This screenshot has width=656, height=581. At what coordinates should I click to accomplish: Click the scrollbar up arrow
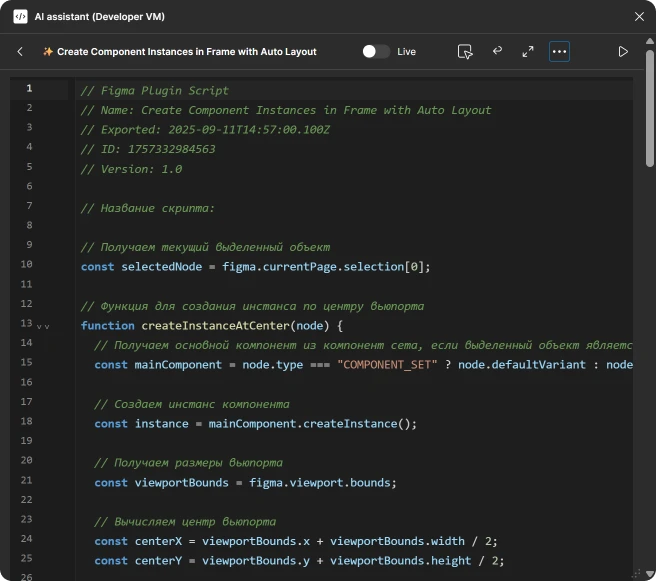[x=649, y=41]
